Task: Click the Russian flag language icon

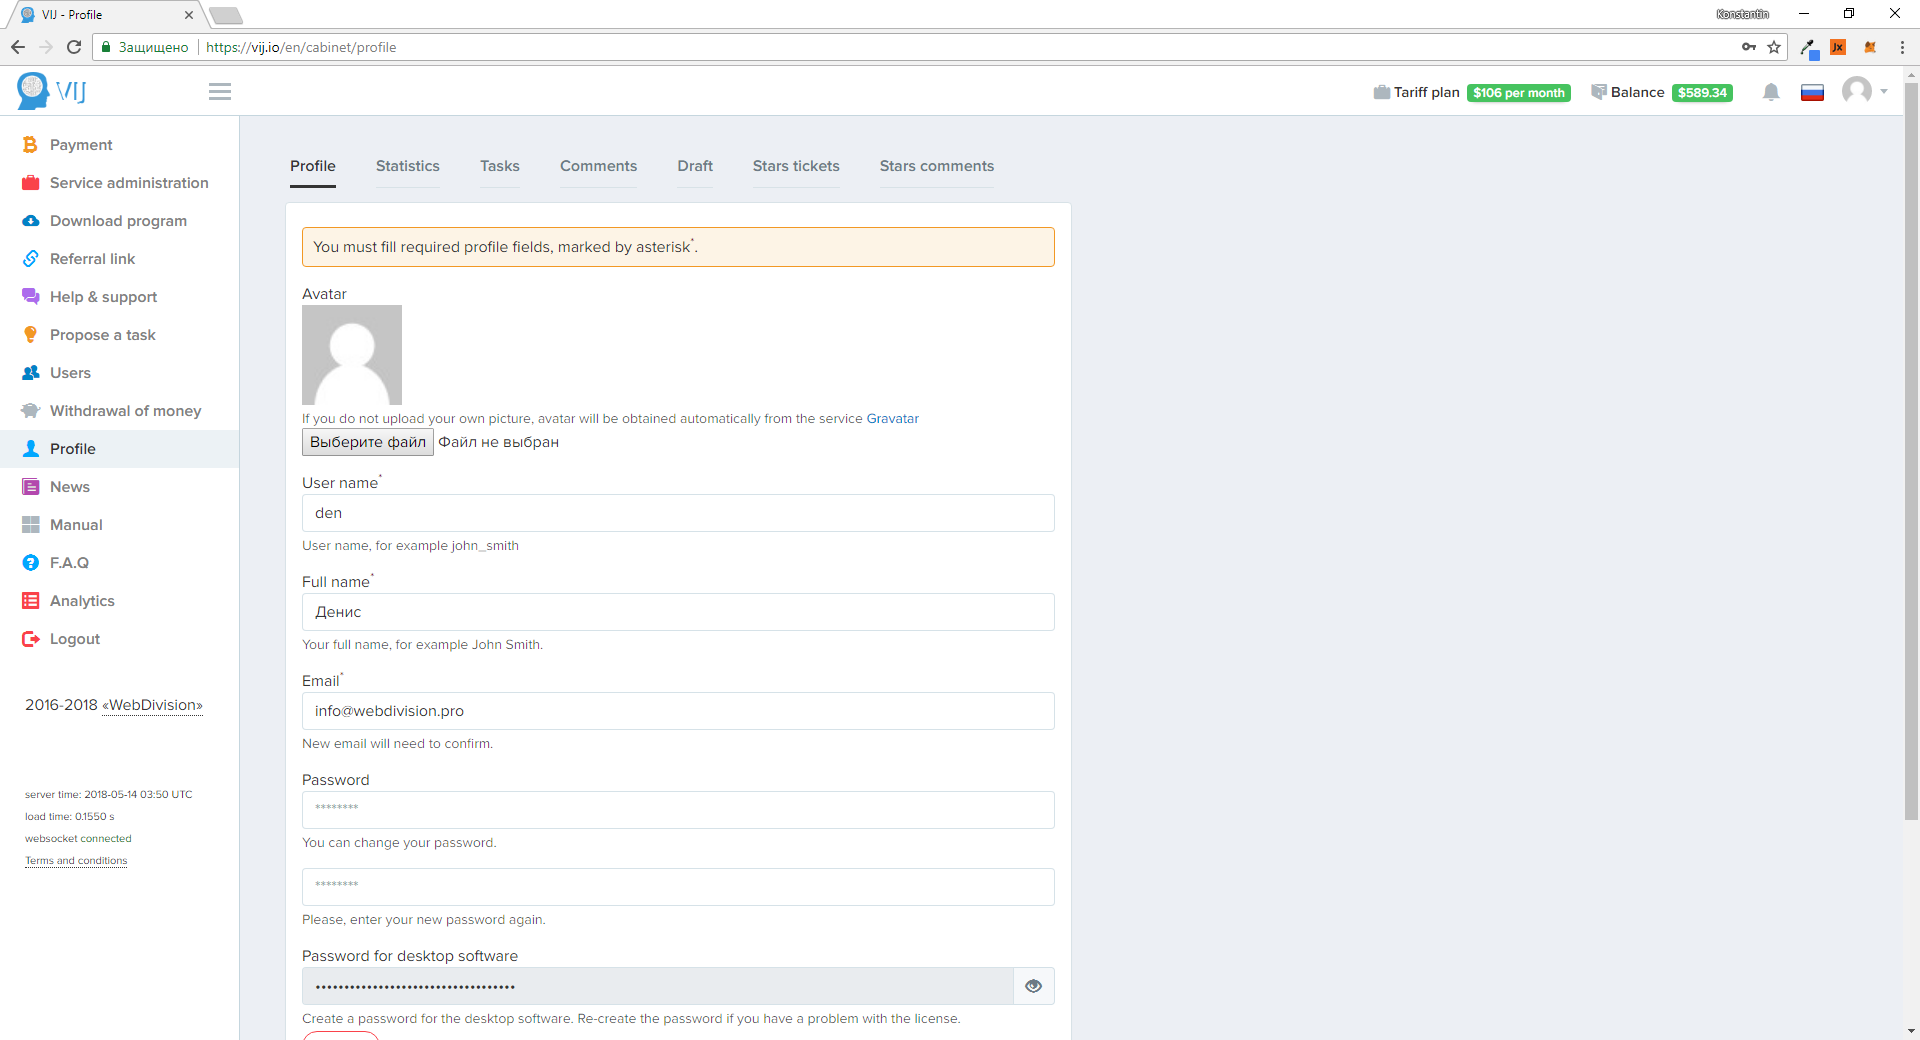Action: click(x=1812, y=93)
